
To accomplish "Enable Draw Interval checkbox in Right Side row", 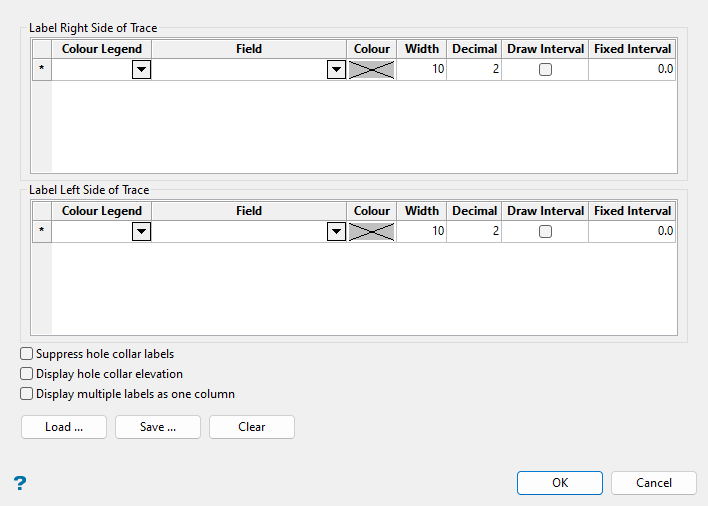I will pyautogui.click(x=545, y=70).
